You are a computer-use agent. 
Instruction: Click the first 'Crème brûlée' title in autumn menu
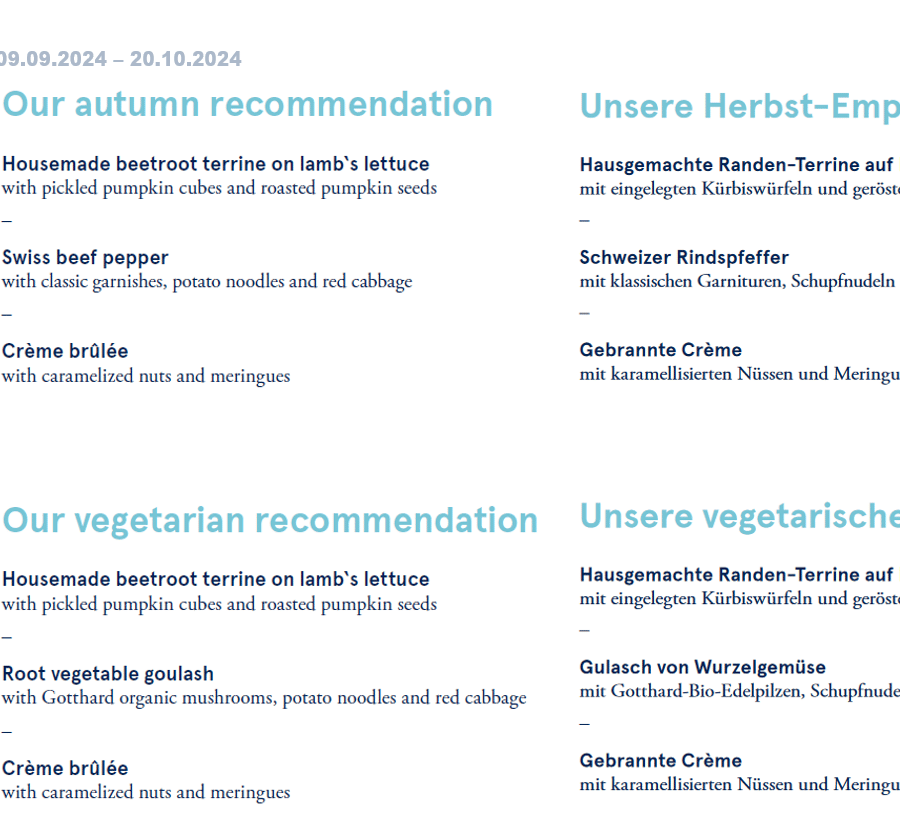coord(65,351)
